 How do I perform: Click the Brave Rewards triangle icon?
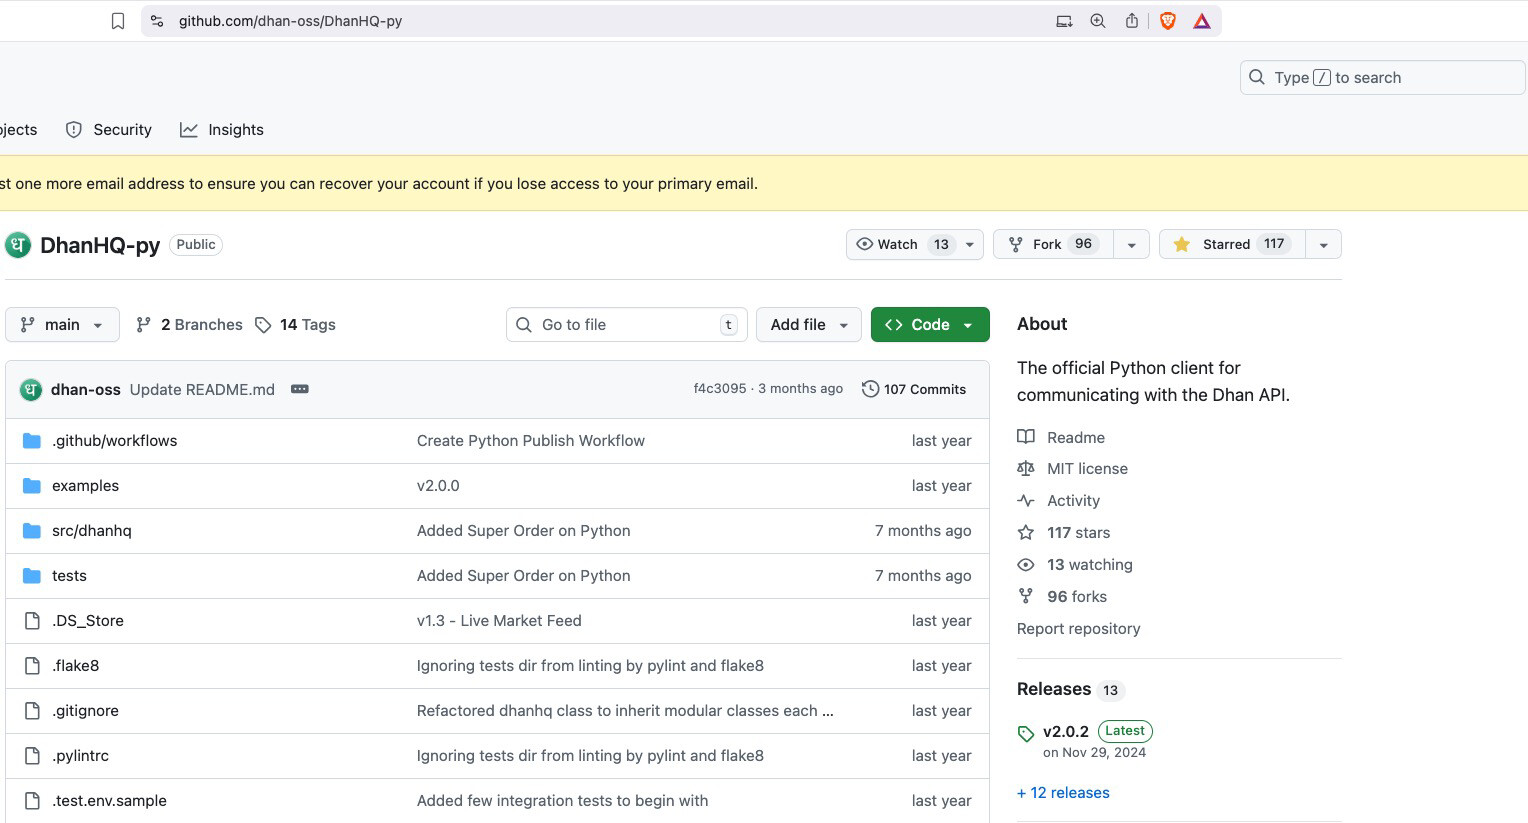(x=1202, y=21)
